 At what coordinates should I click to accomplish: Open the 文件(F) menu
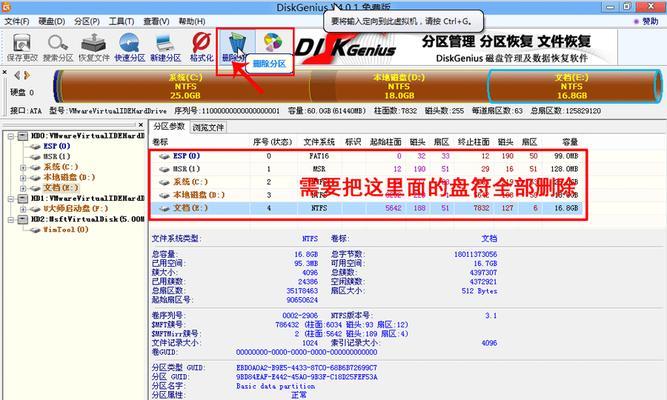click(x=17, y=21)
